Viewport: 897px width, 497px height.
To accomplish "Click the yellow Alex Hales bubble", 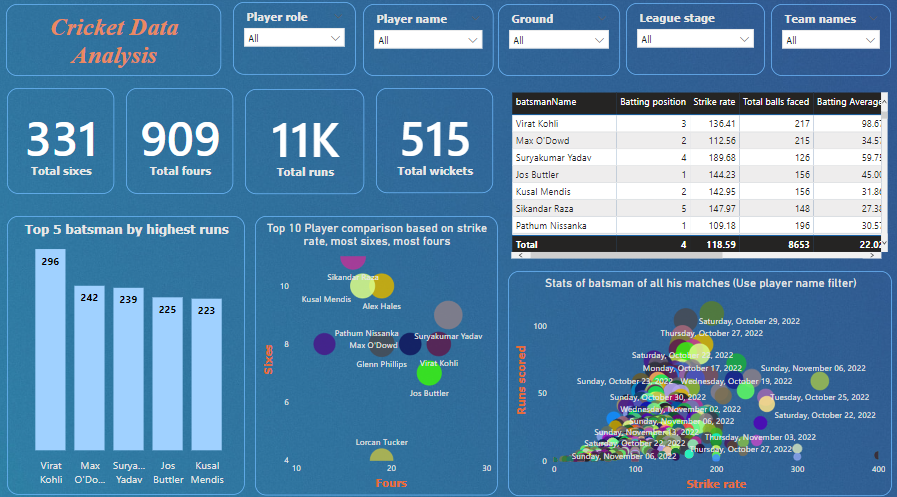I will coord(382,287).
